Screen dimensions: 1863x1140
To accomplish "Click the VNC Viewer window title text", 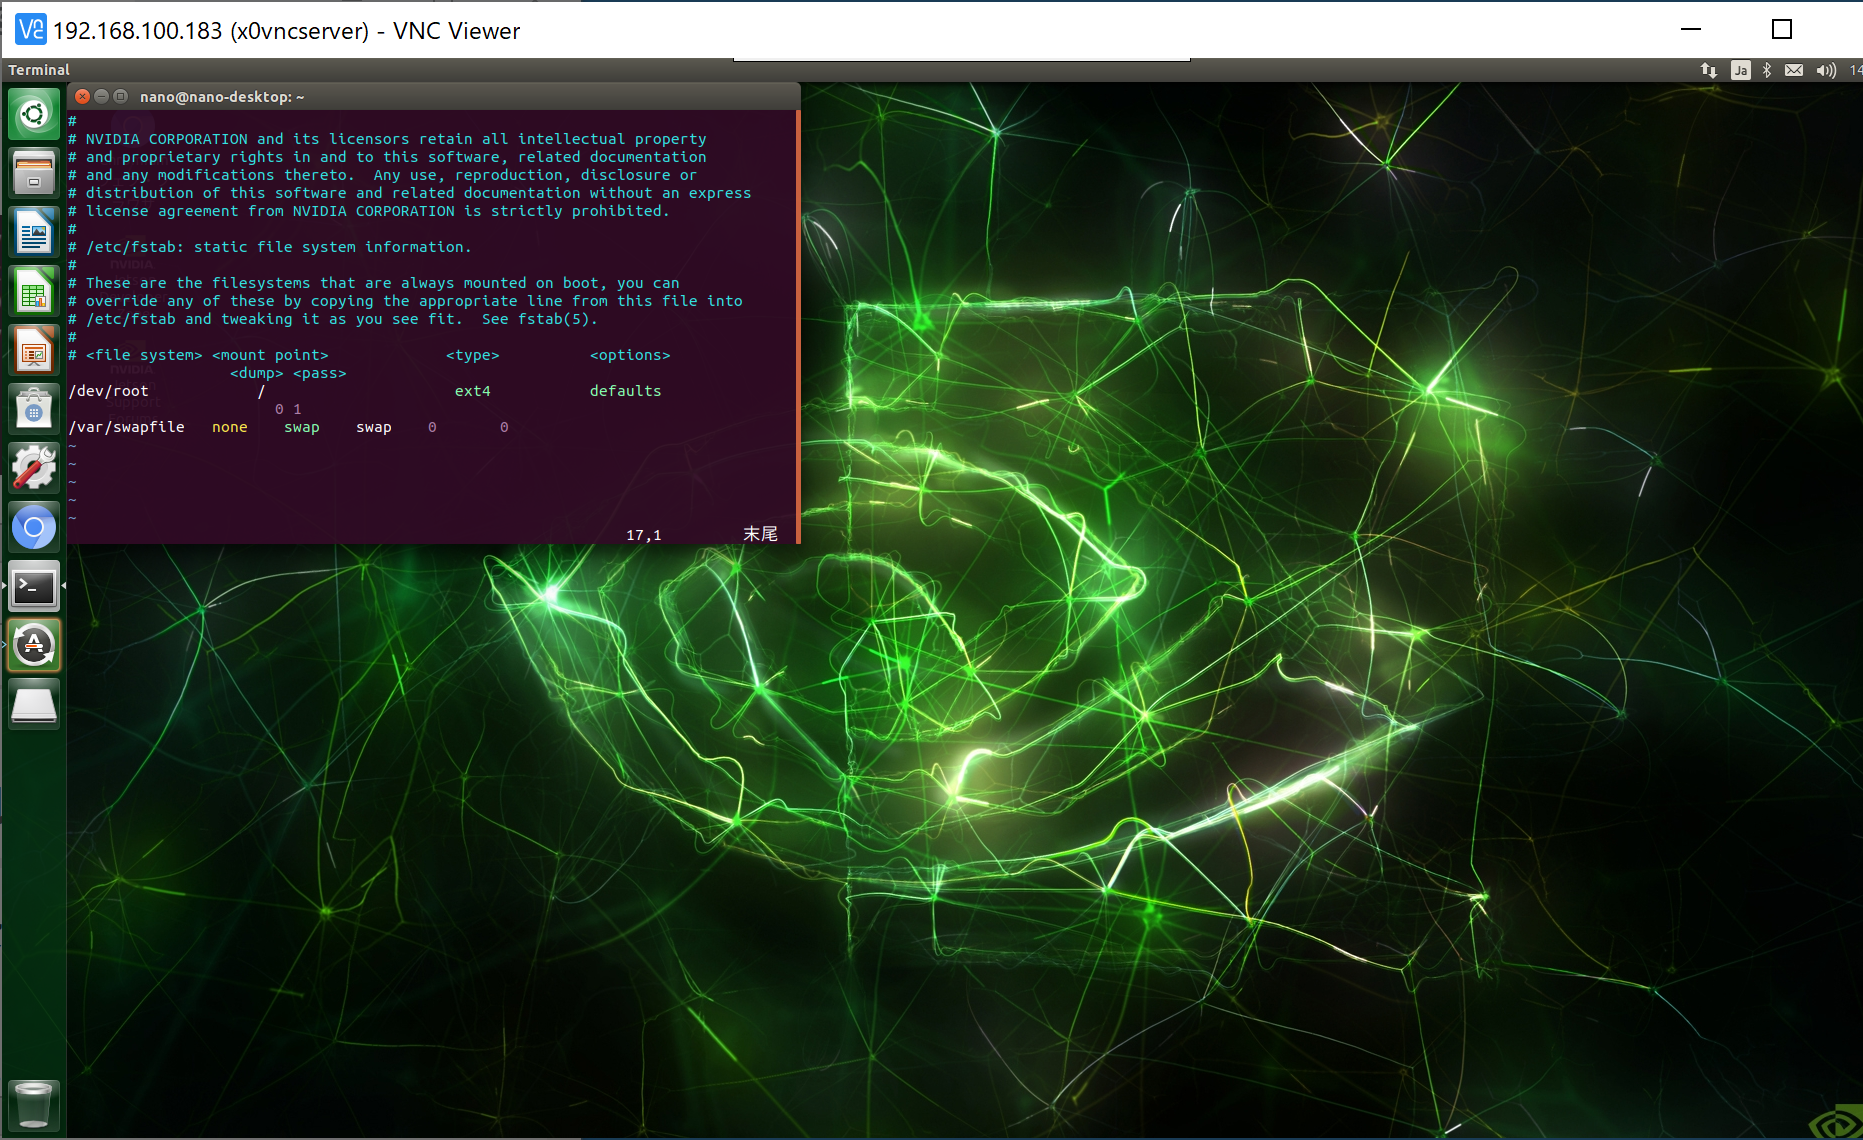I will 286,31.
